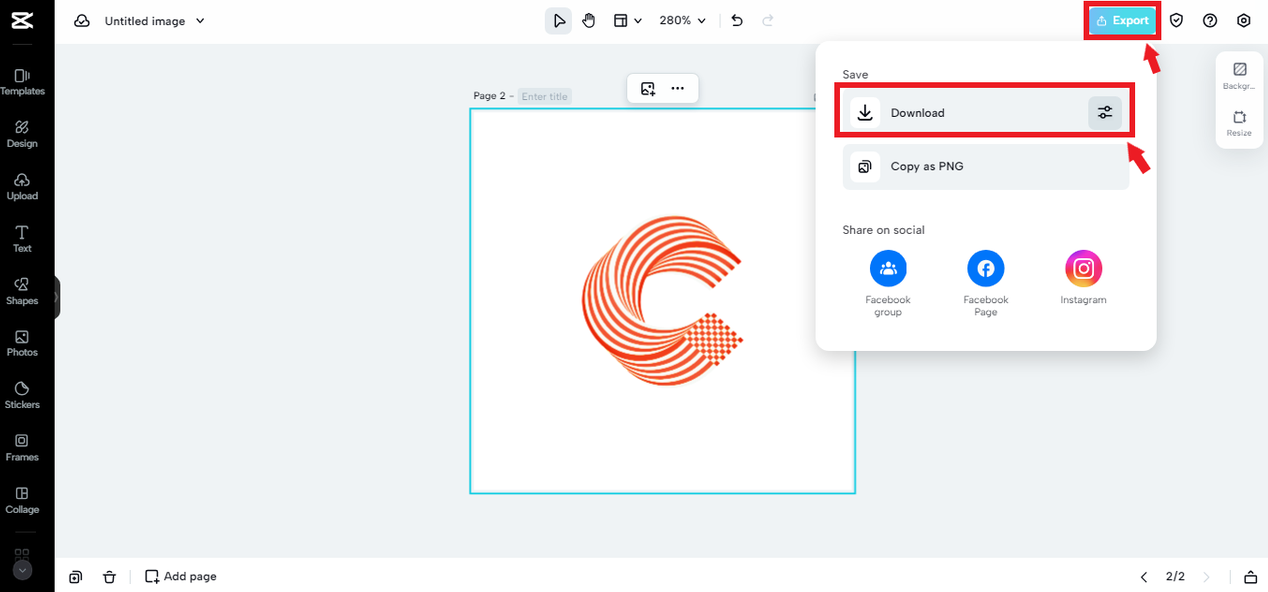Share to Facebook group
This screenshot has width=1268, height=592.
coord(888,283)
